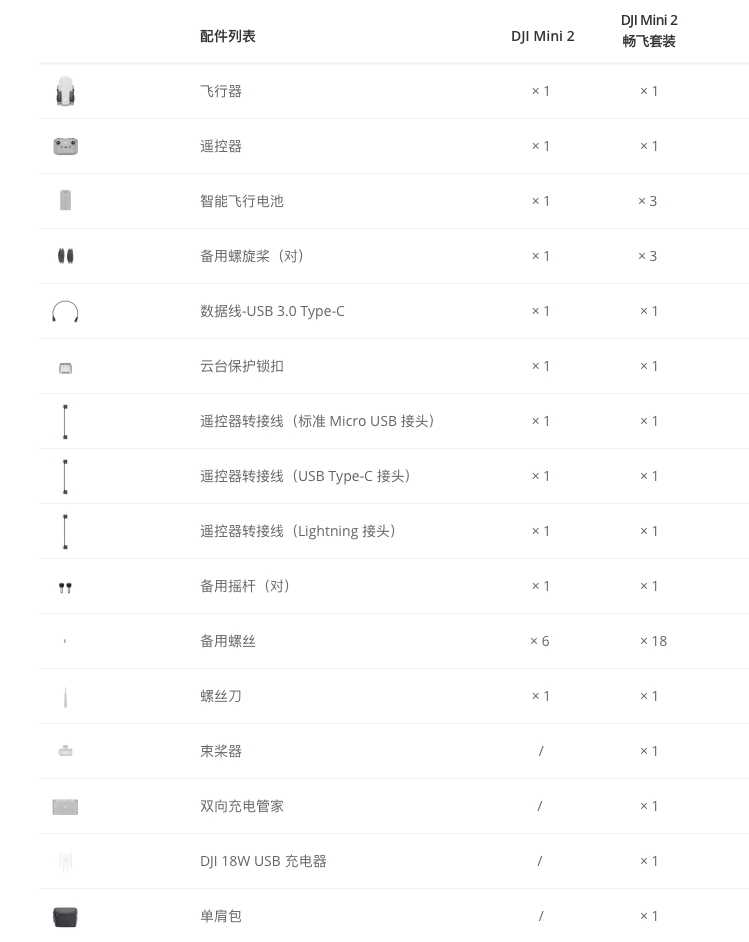Click the aircraft drone icon
Image resolution: width=749 pixels, height=942 pixels.
click(65, 91)
